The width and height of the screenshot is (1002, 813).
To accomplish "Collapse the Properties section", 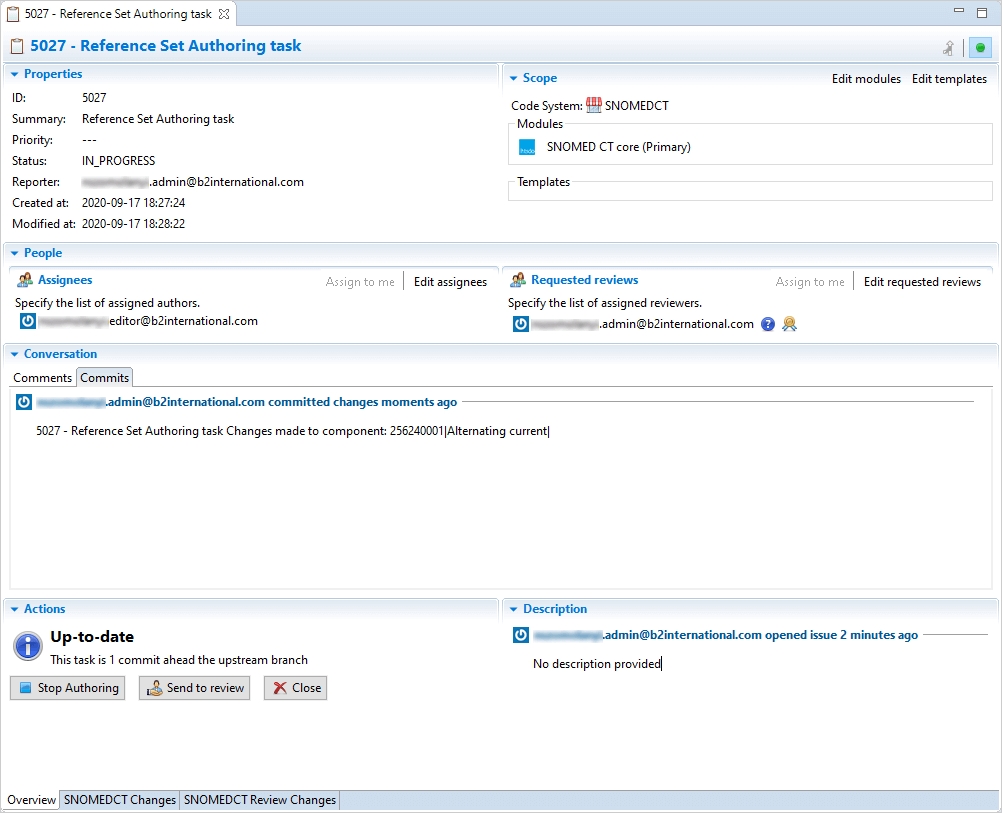I will pyautogui.click(x=14, y=74).
